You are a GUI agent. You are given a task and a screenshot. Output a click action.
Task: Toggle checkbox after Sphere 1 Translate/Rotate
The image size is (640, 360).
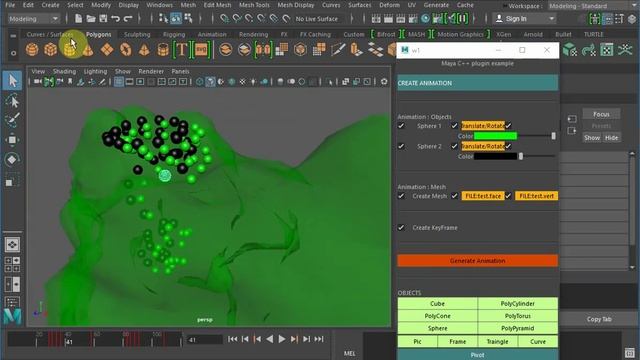508,126
